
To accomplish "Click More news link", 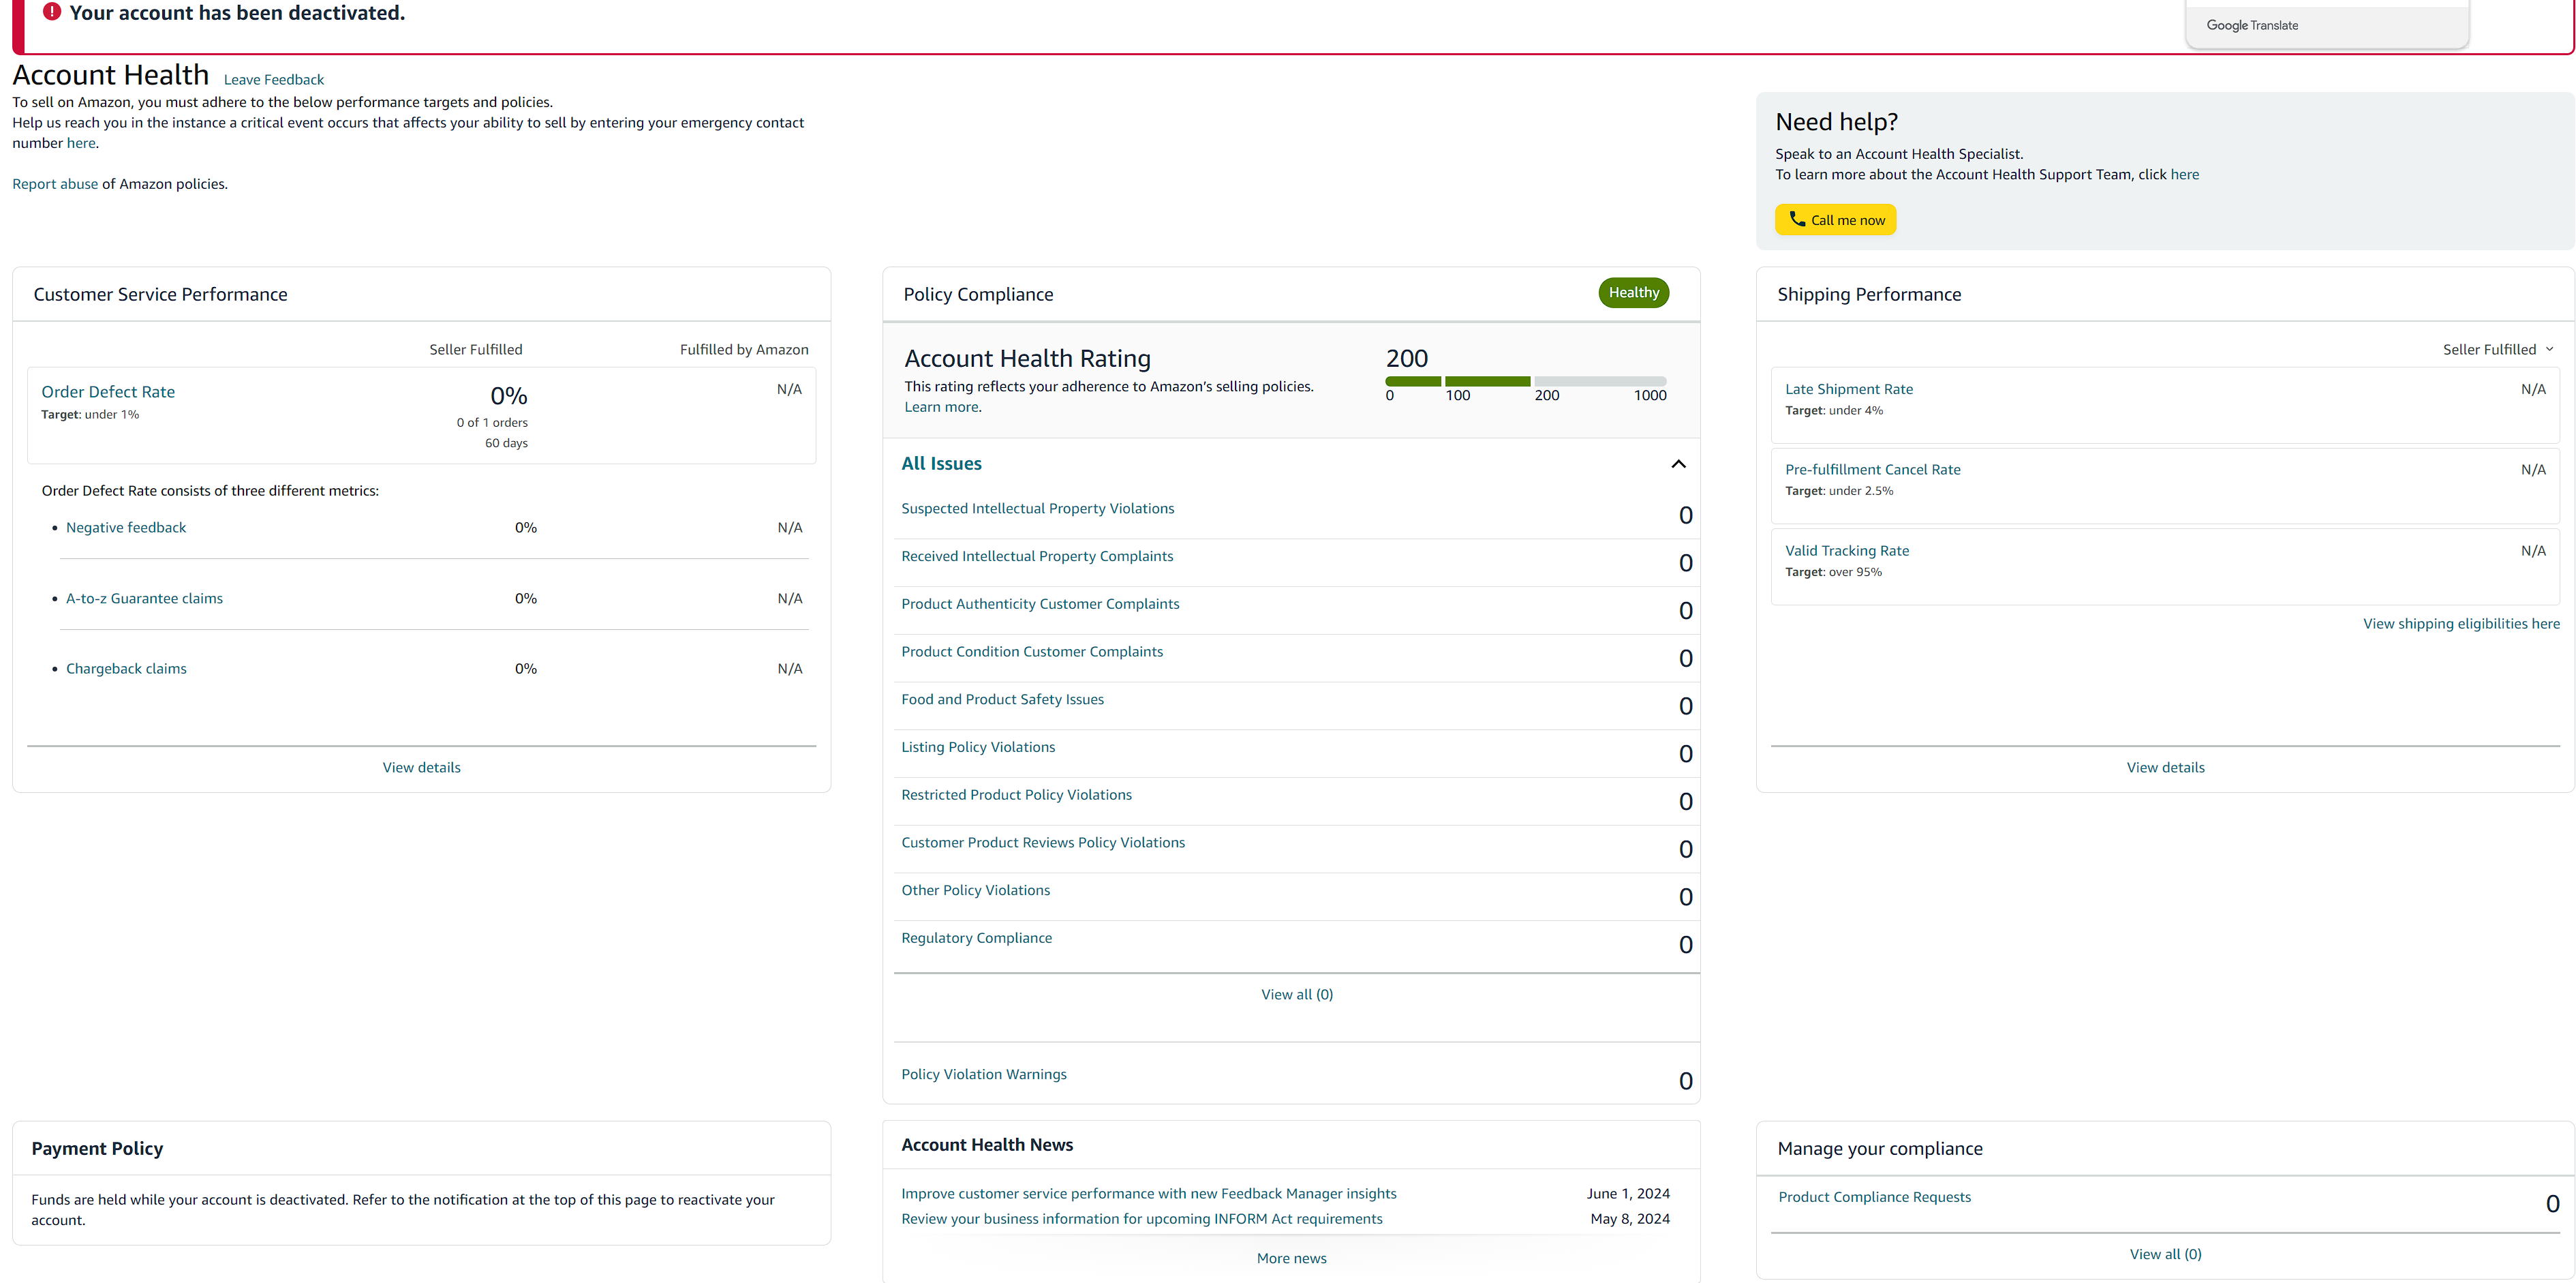I will click(x=1291, y=1258).
